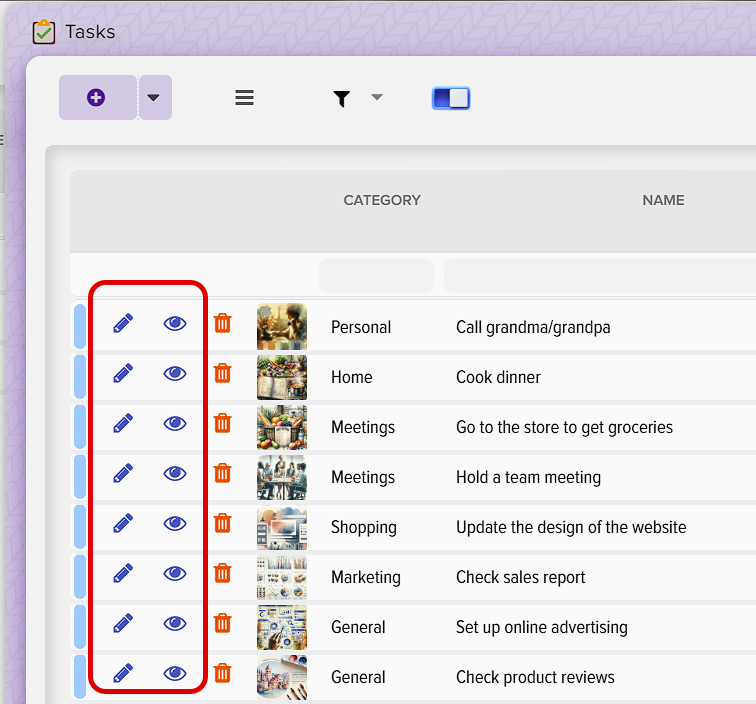Click the Check sales report text
This screenshot has width=756, height=704.
(520, 577)
